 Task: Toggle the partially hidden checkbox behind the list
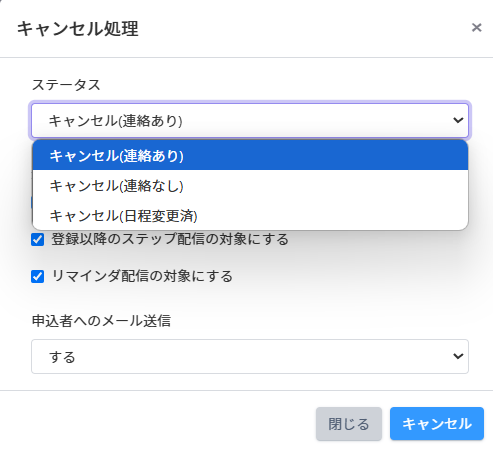(x=32, y=203)
